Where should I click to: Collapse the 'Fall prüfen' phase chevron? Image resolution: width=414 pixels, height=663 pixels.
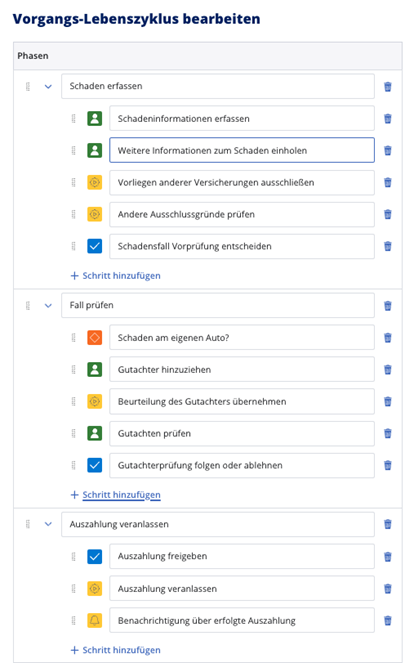pos(48,306)
